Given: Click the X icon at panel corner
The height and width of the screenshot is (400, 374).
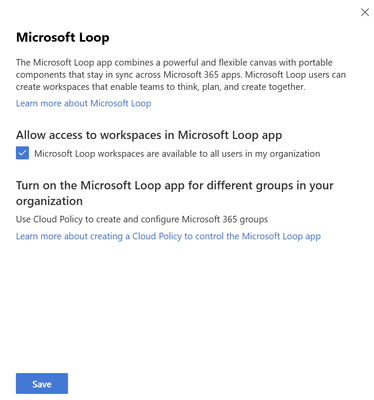Looking at the screenshot, I should [365, 12].
